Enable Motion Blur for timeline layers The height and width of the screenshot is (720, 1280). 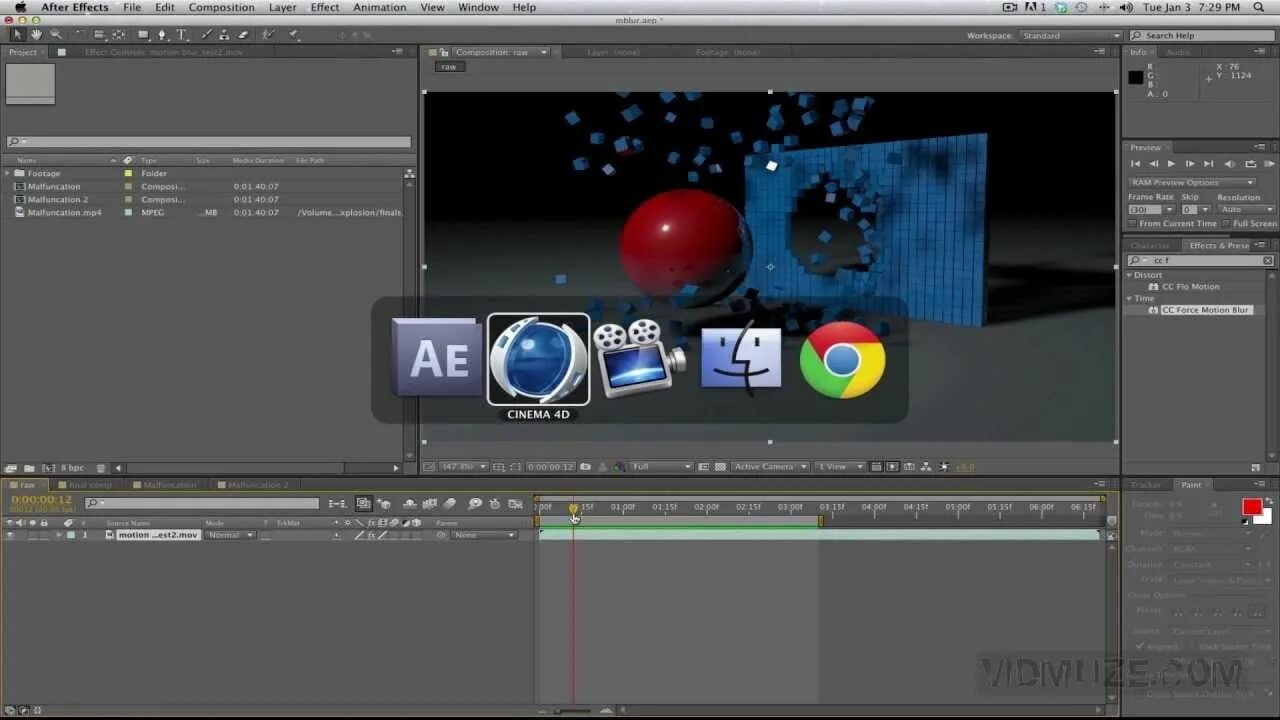pyautogui.click(x=449, y=504)
